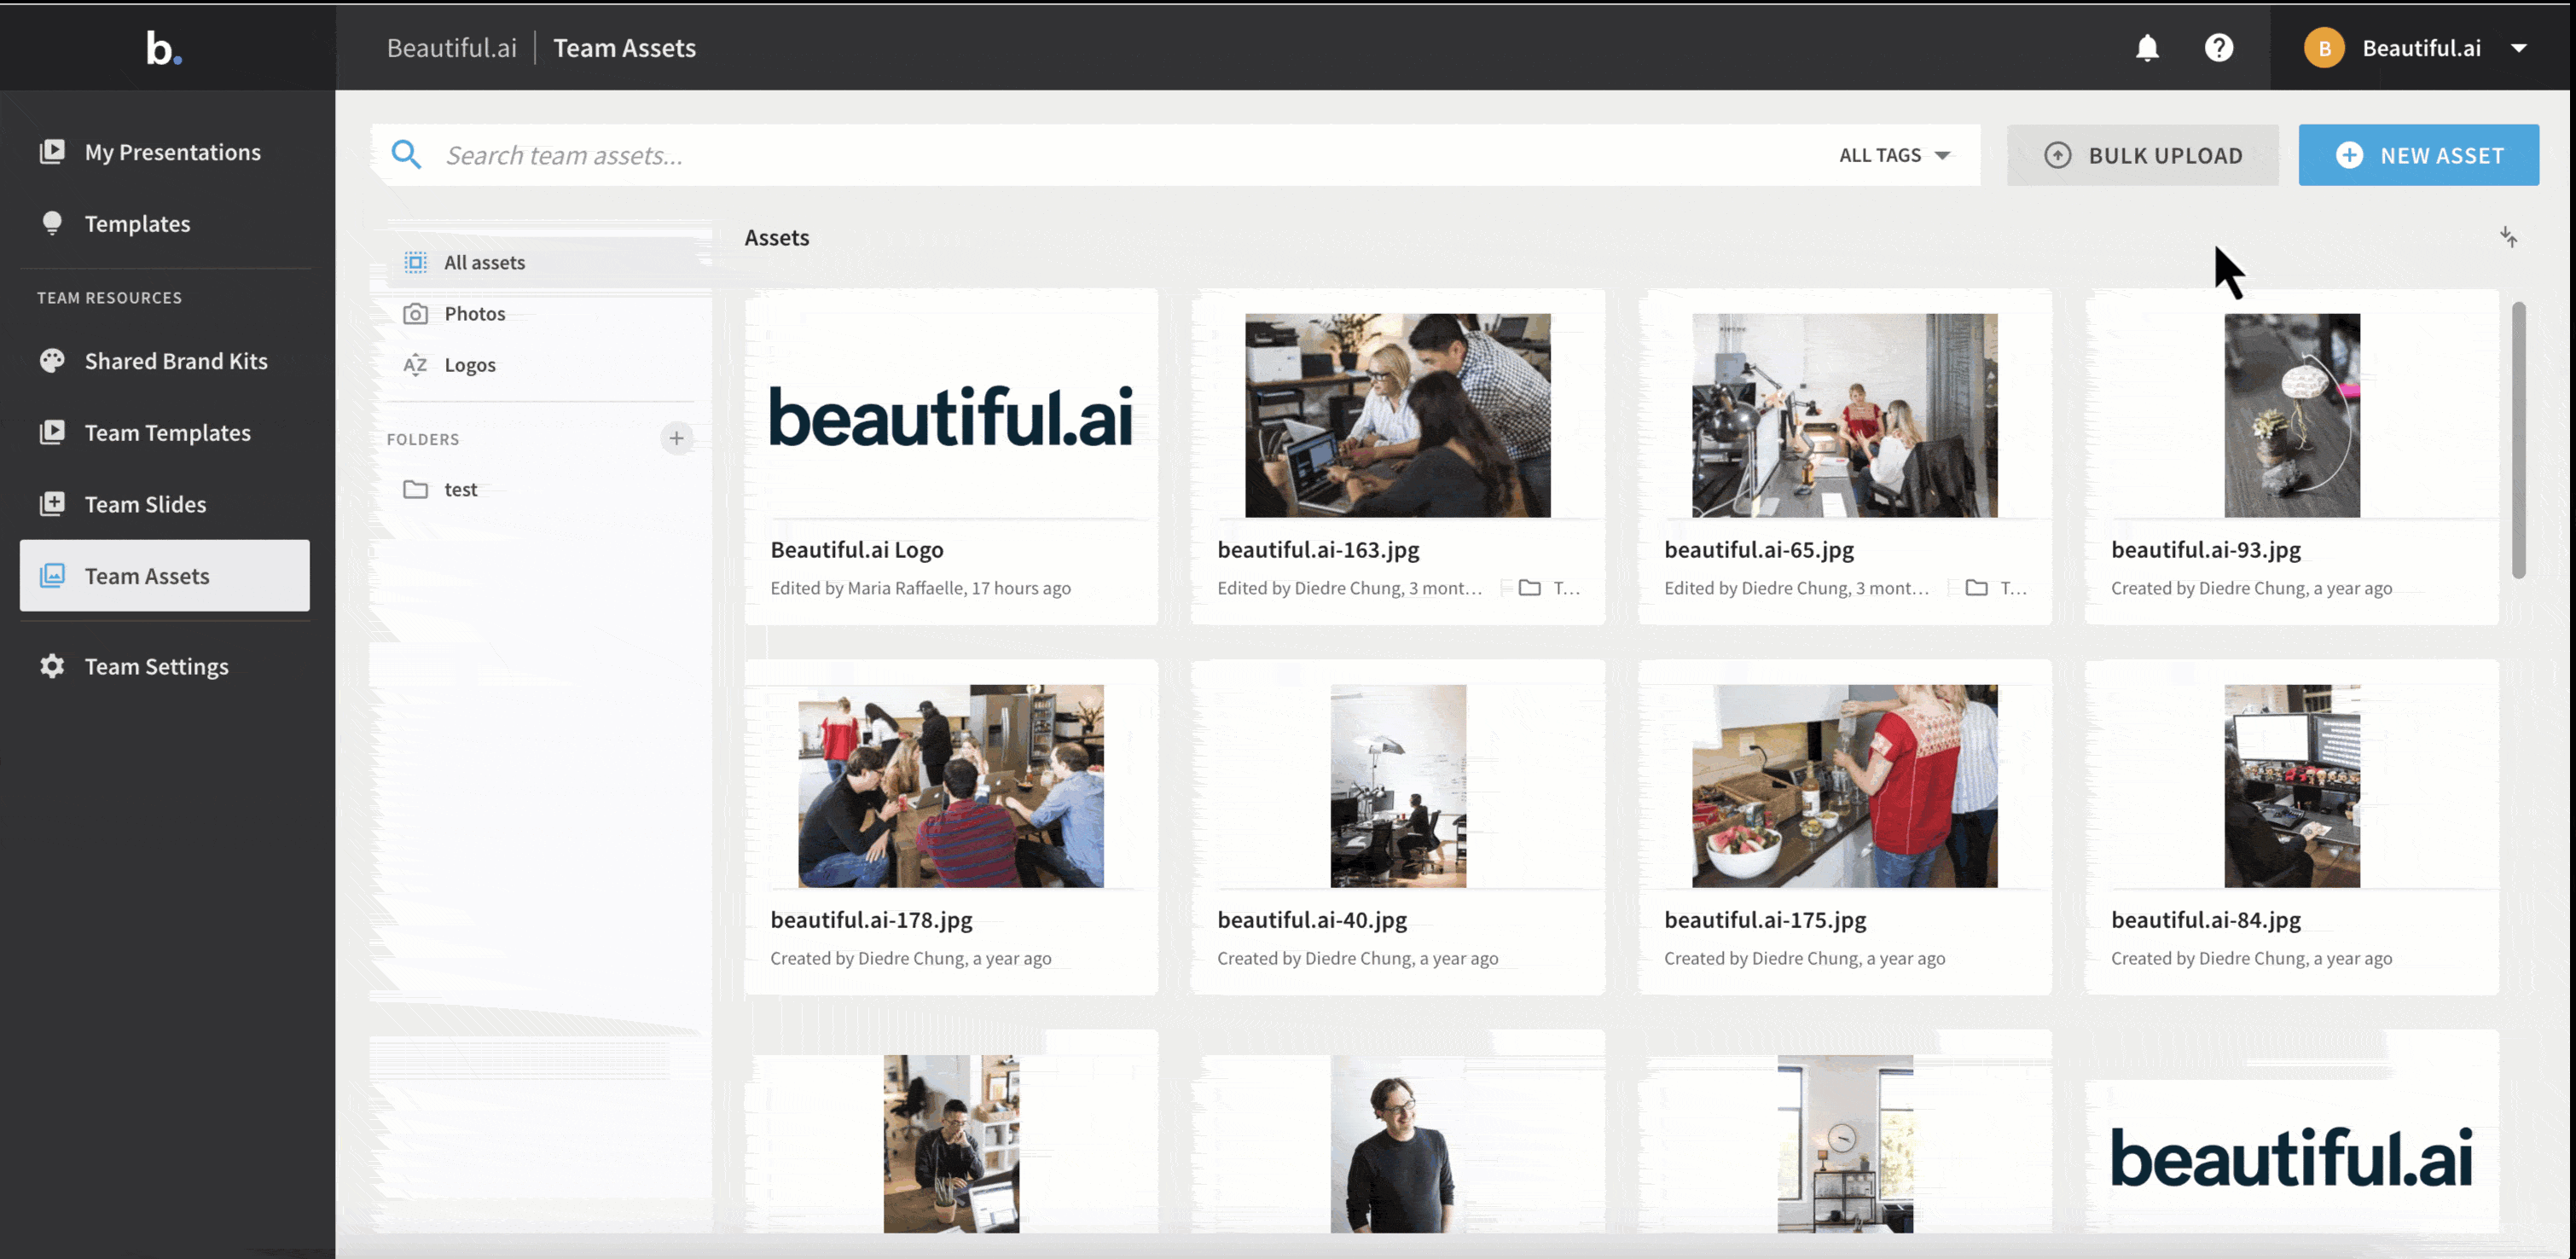Image resolution: width=2576 pixels, height=1259 pixels.
Task: Click the Beautiful.ai 'b.' logo
Action: 164,47
